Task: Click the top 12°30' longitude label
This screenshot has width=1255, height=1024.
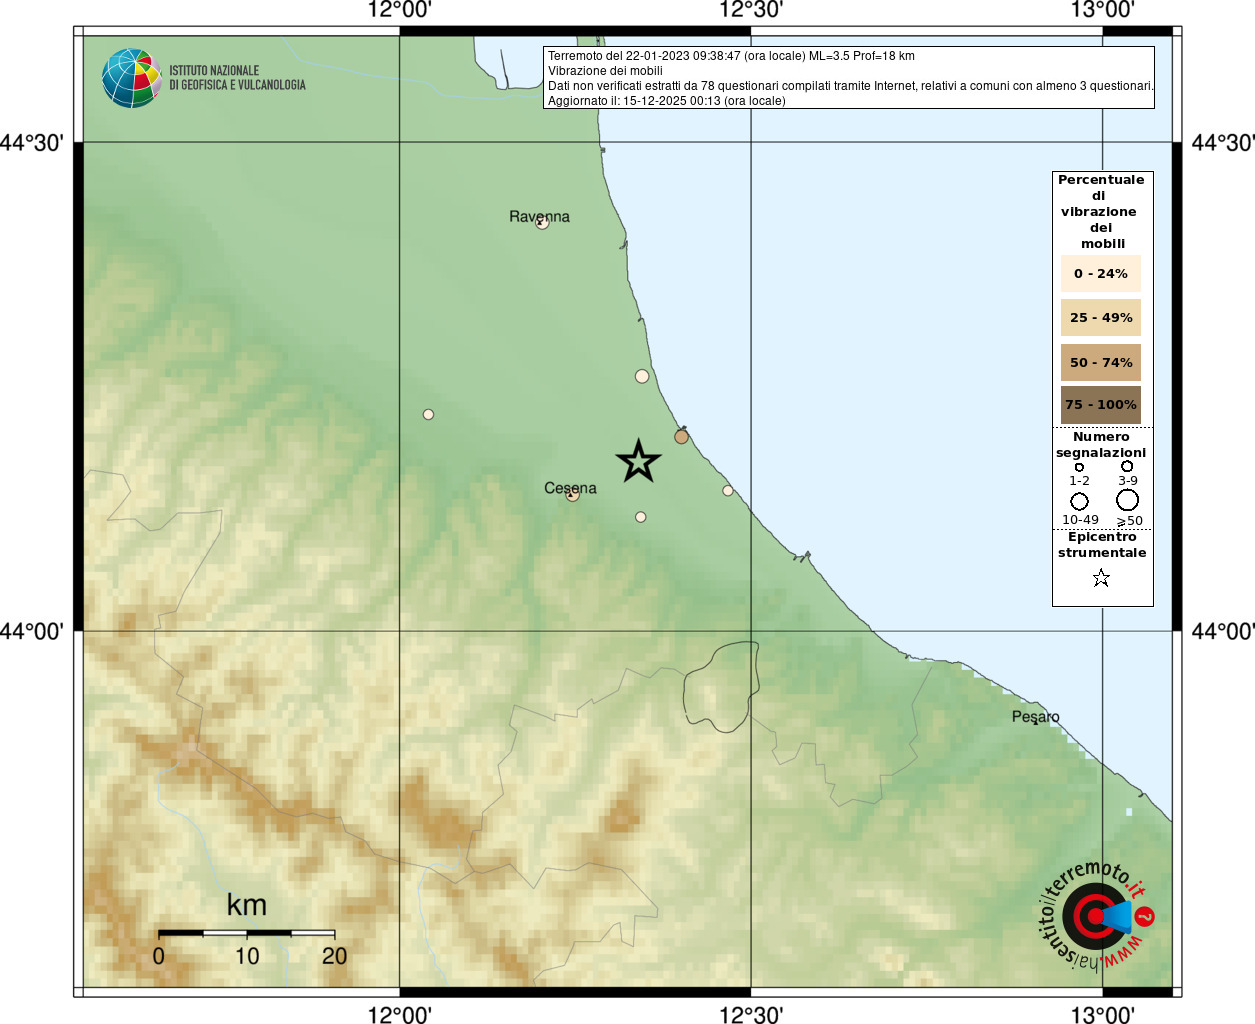Action: [751, 10]
